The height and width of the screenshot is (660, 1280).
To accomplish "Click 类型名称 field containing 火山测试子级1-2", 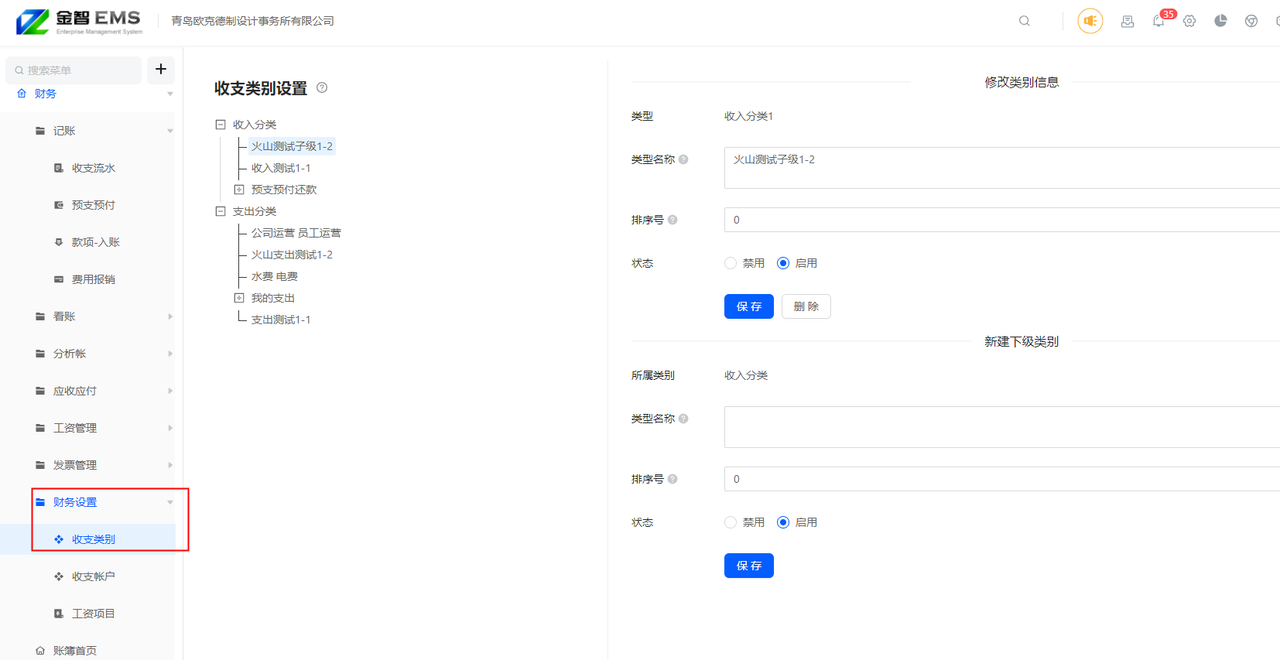I will tap(1002, 168).
